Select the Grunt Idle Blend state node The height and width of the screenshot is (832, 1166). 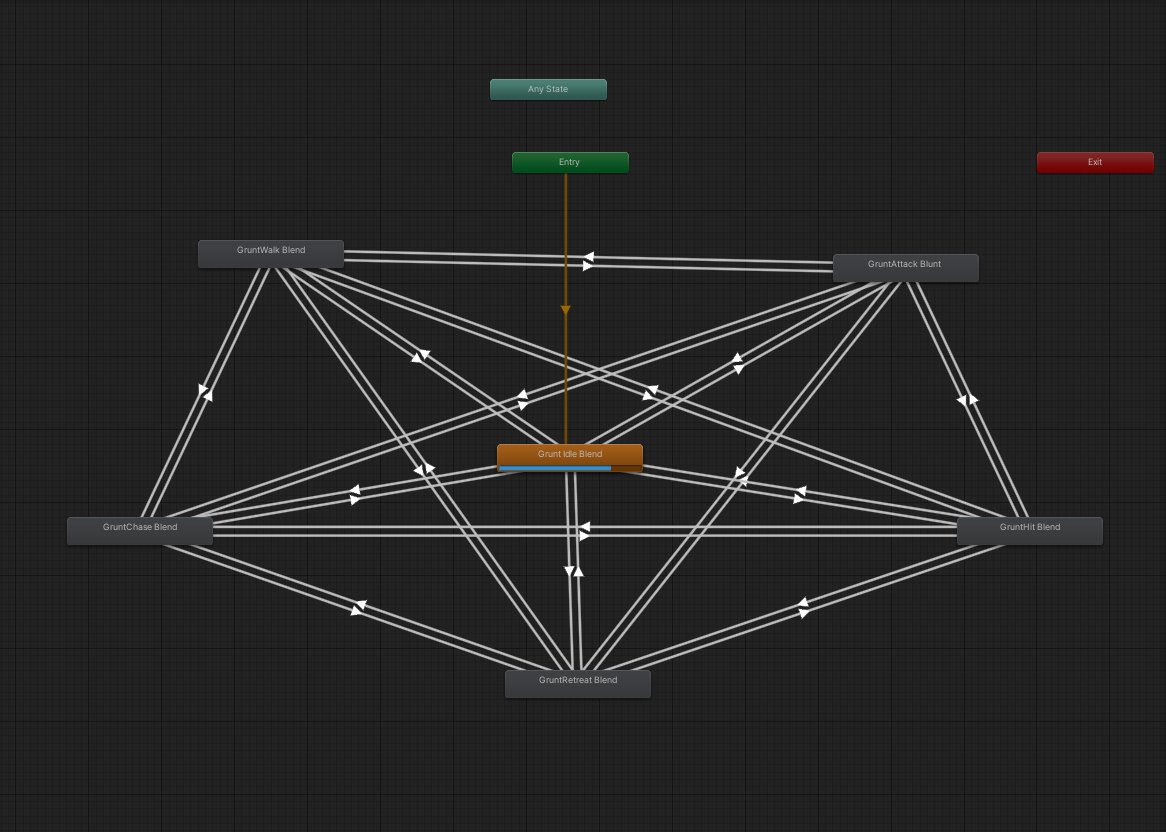coord(570,453)
